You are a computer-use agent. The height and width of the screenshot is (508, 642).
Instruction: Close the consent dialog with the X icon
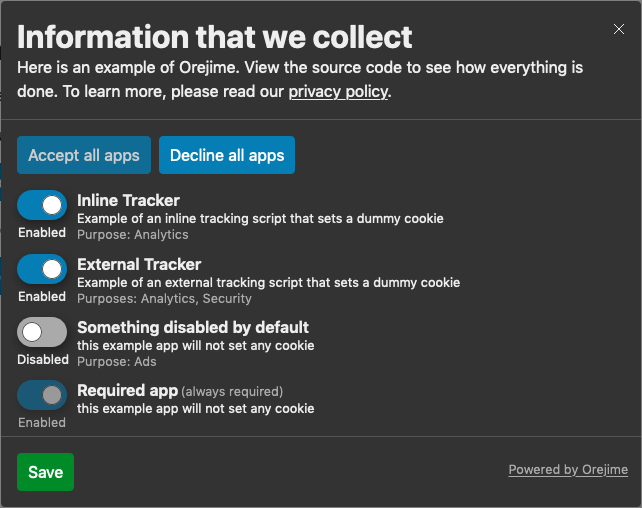[x=619, y=29]
